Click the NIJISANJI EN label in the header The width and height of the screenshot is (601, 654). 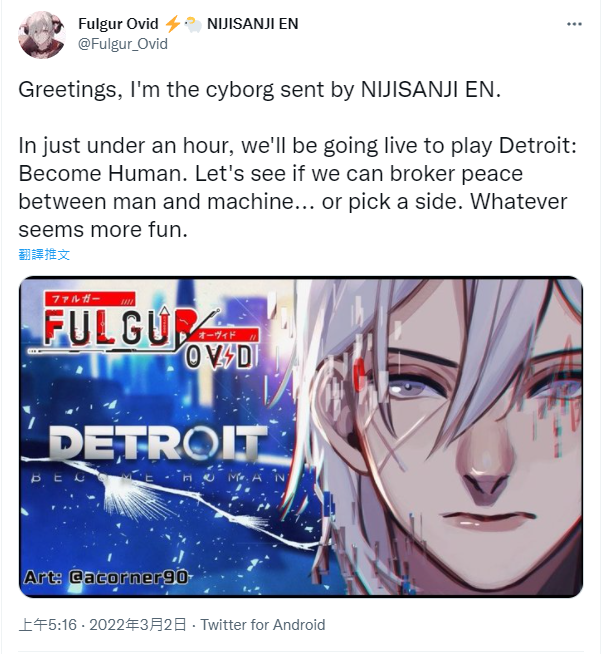pos(253,24)
